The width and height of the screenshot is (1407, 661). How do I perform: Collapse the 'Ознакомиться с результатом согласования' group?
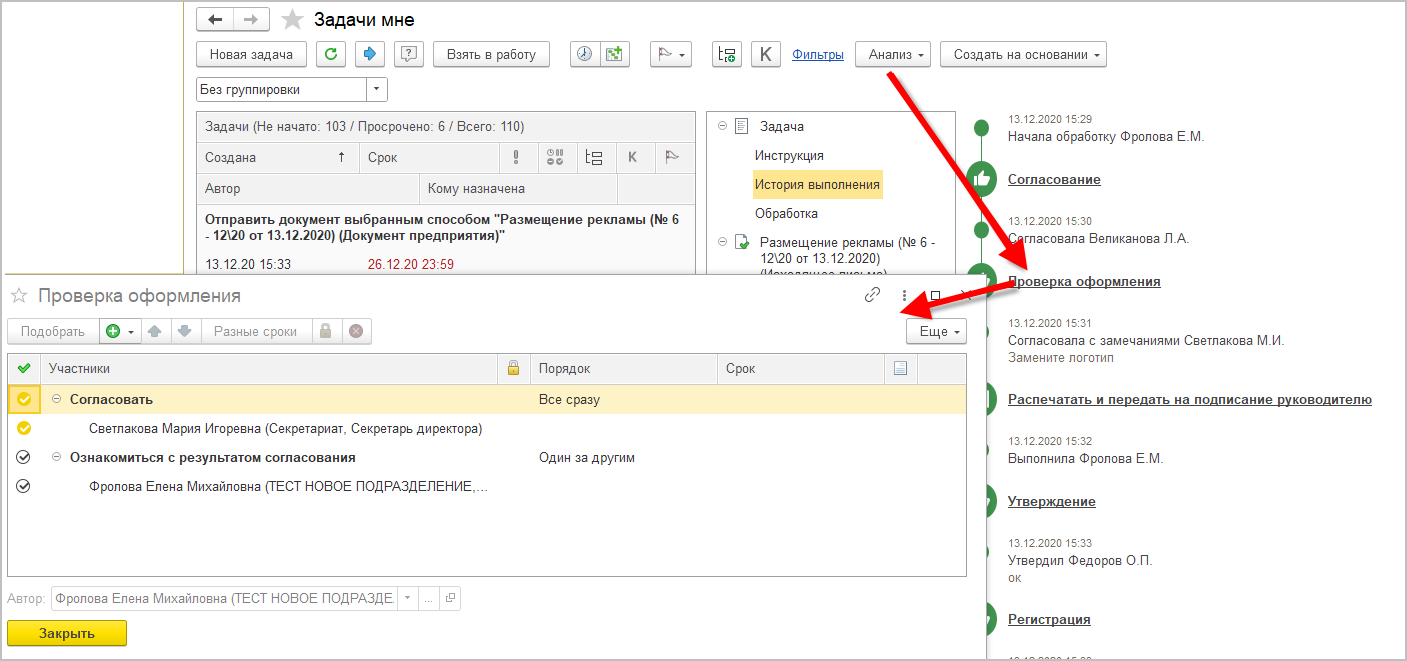[57, 457]
